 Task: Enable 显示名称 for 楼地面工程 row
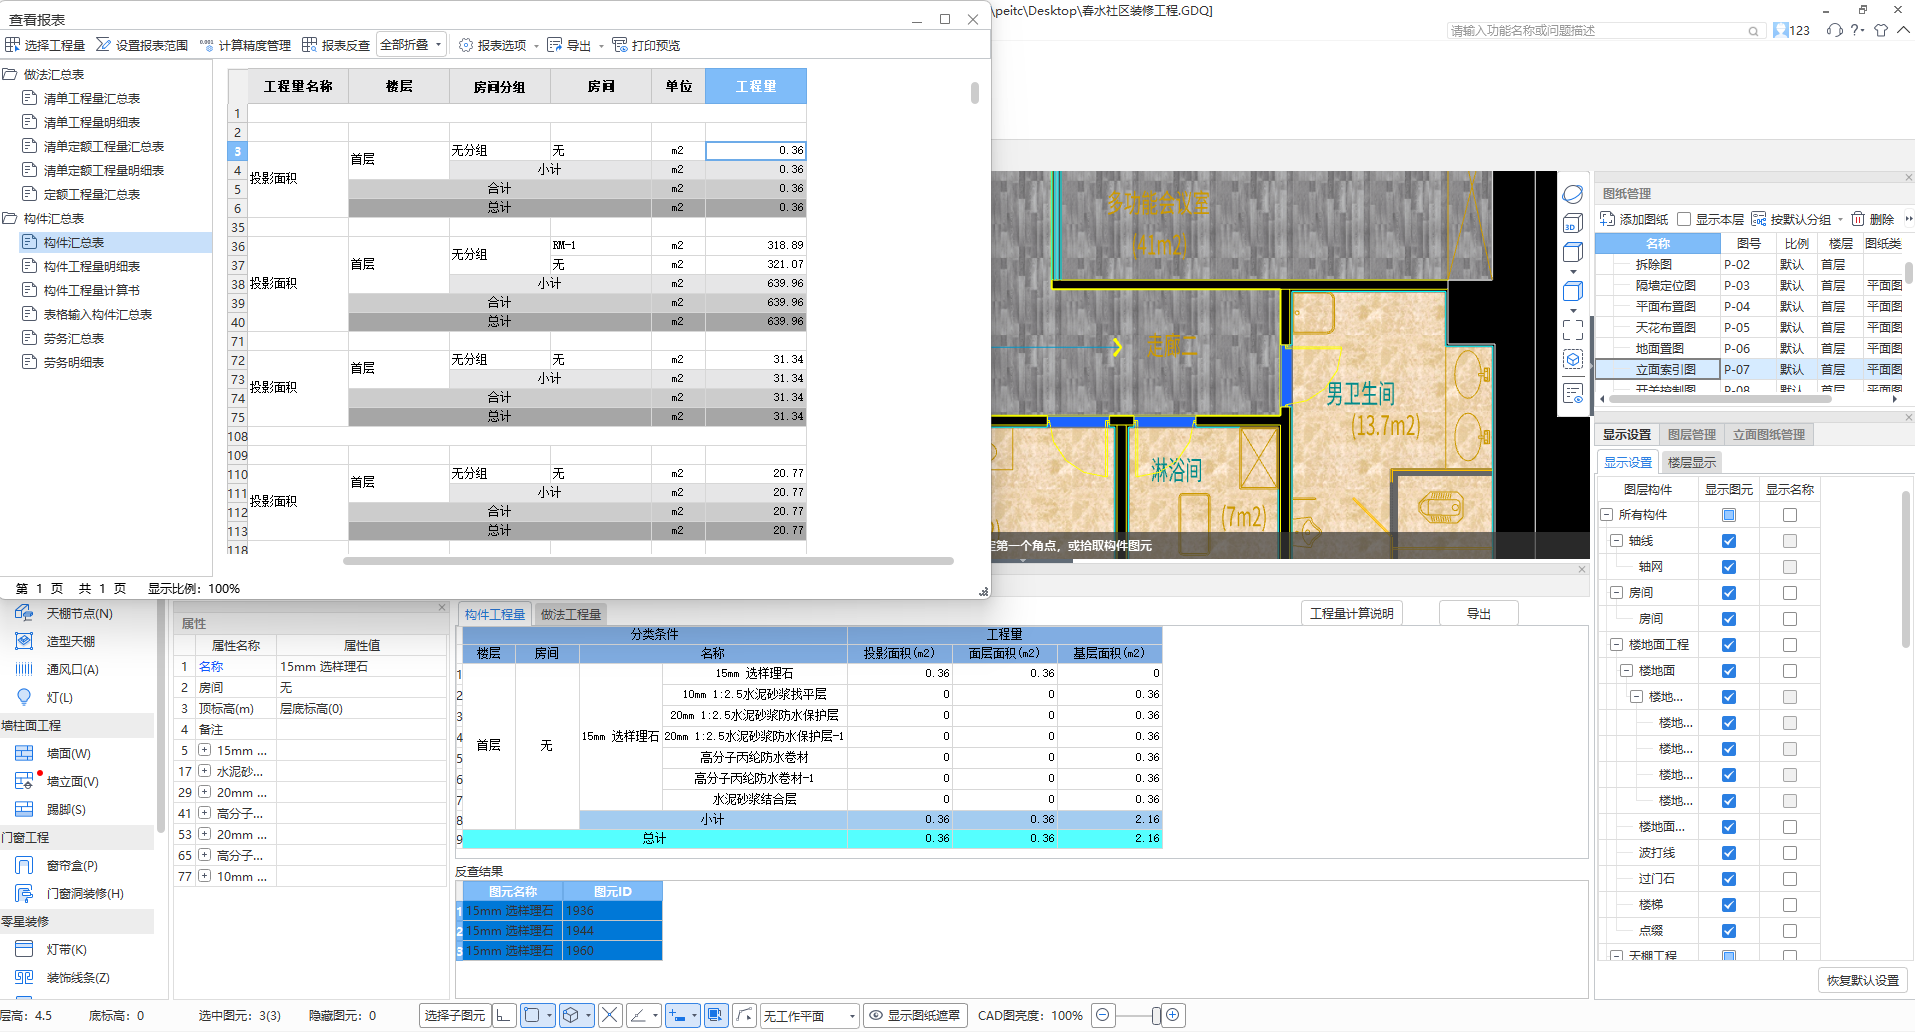1790,645
